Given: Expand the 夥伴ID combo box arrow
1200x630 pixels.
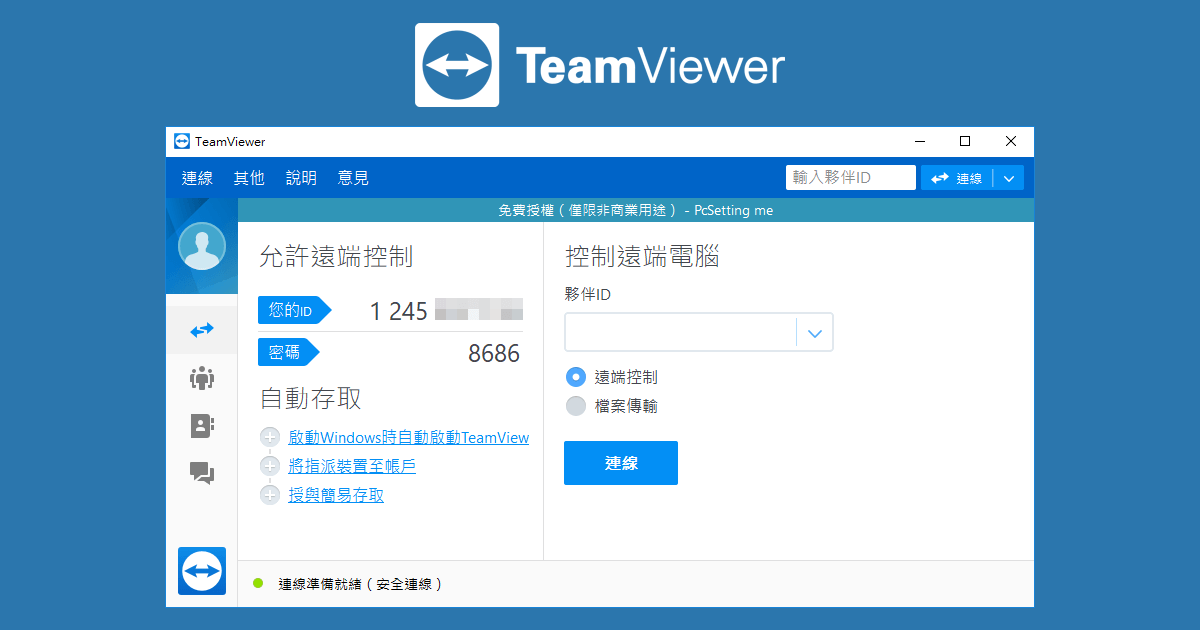Looking at the screenshot, I should 815,333.
